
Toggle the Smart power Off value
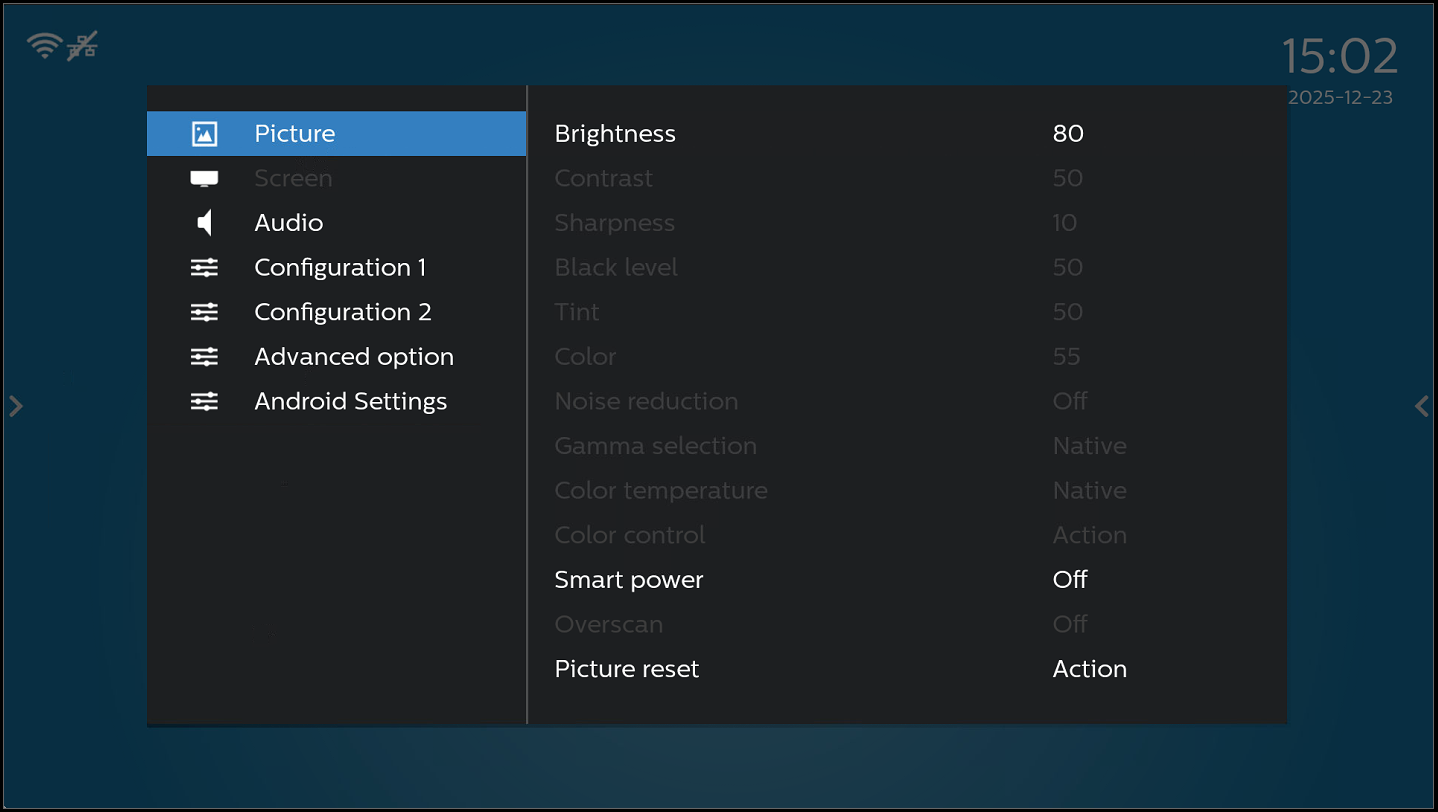pos(1070,580)
